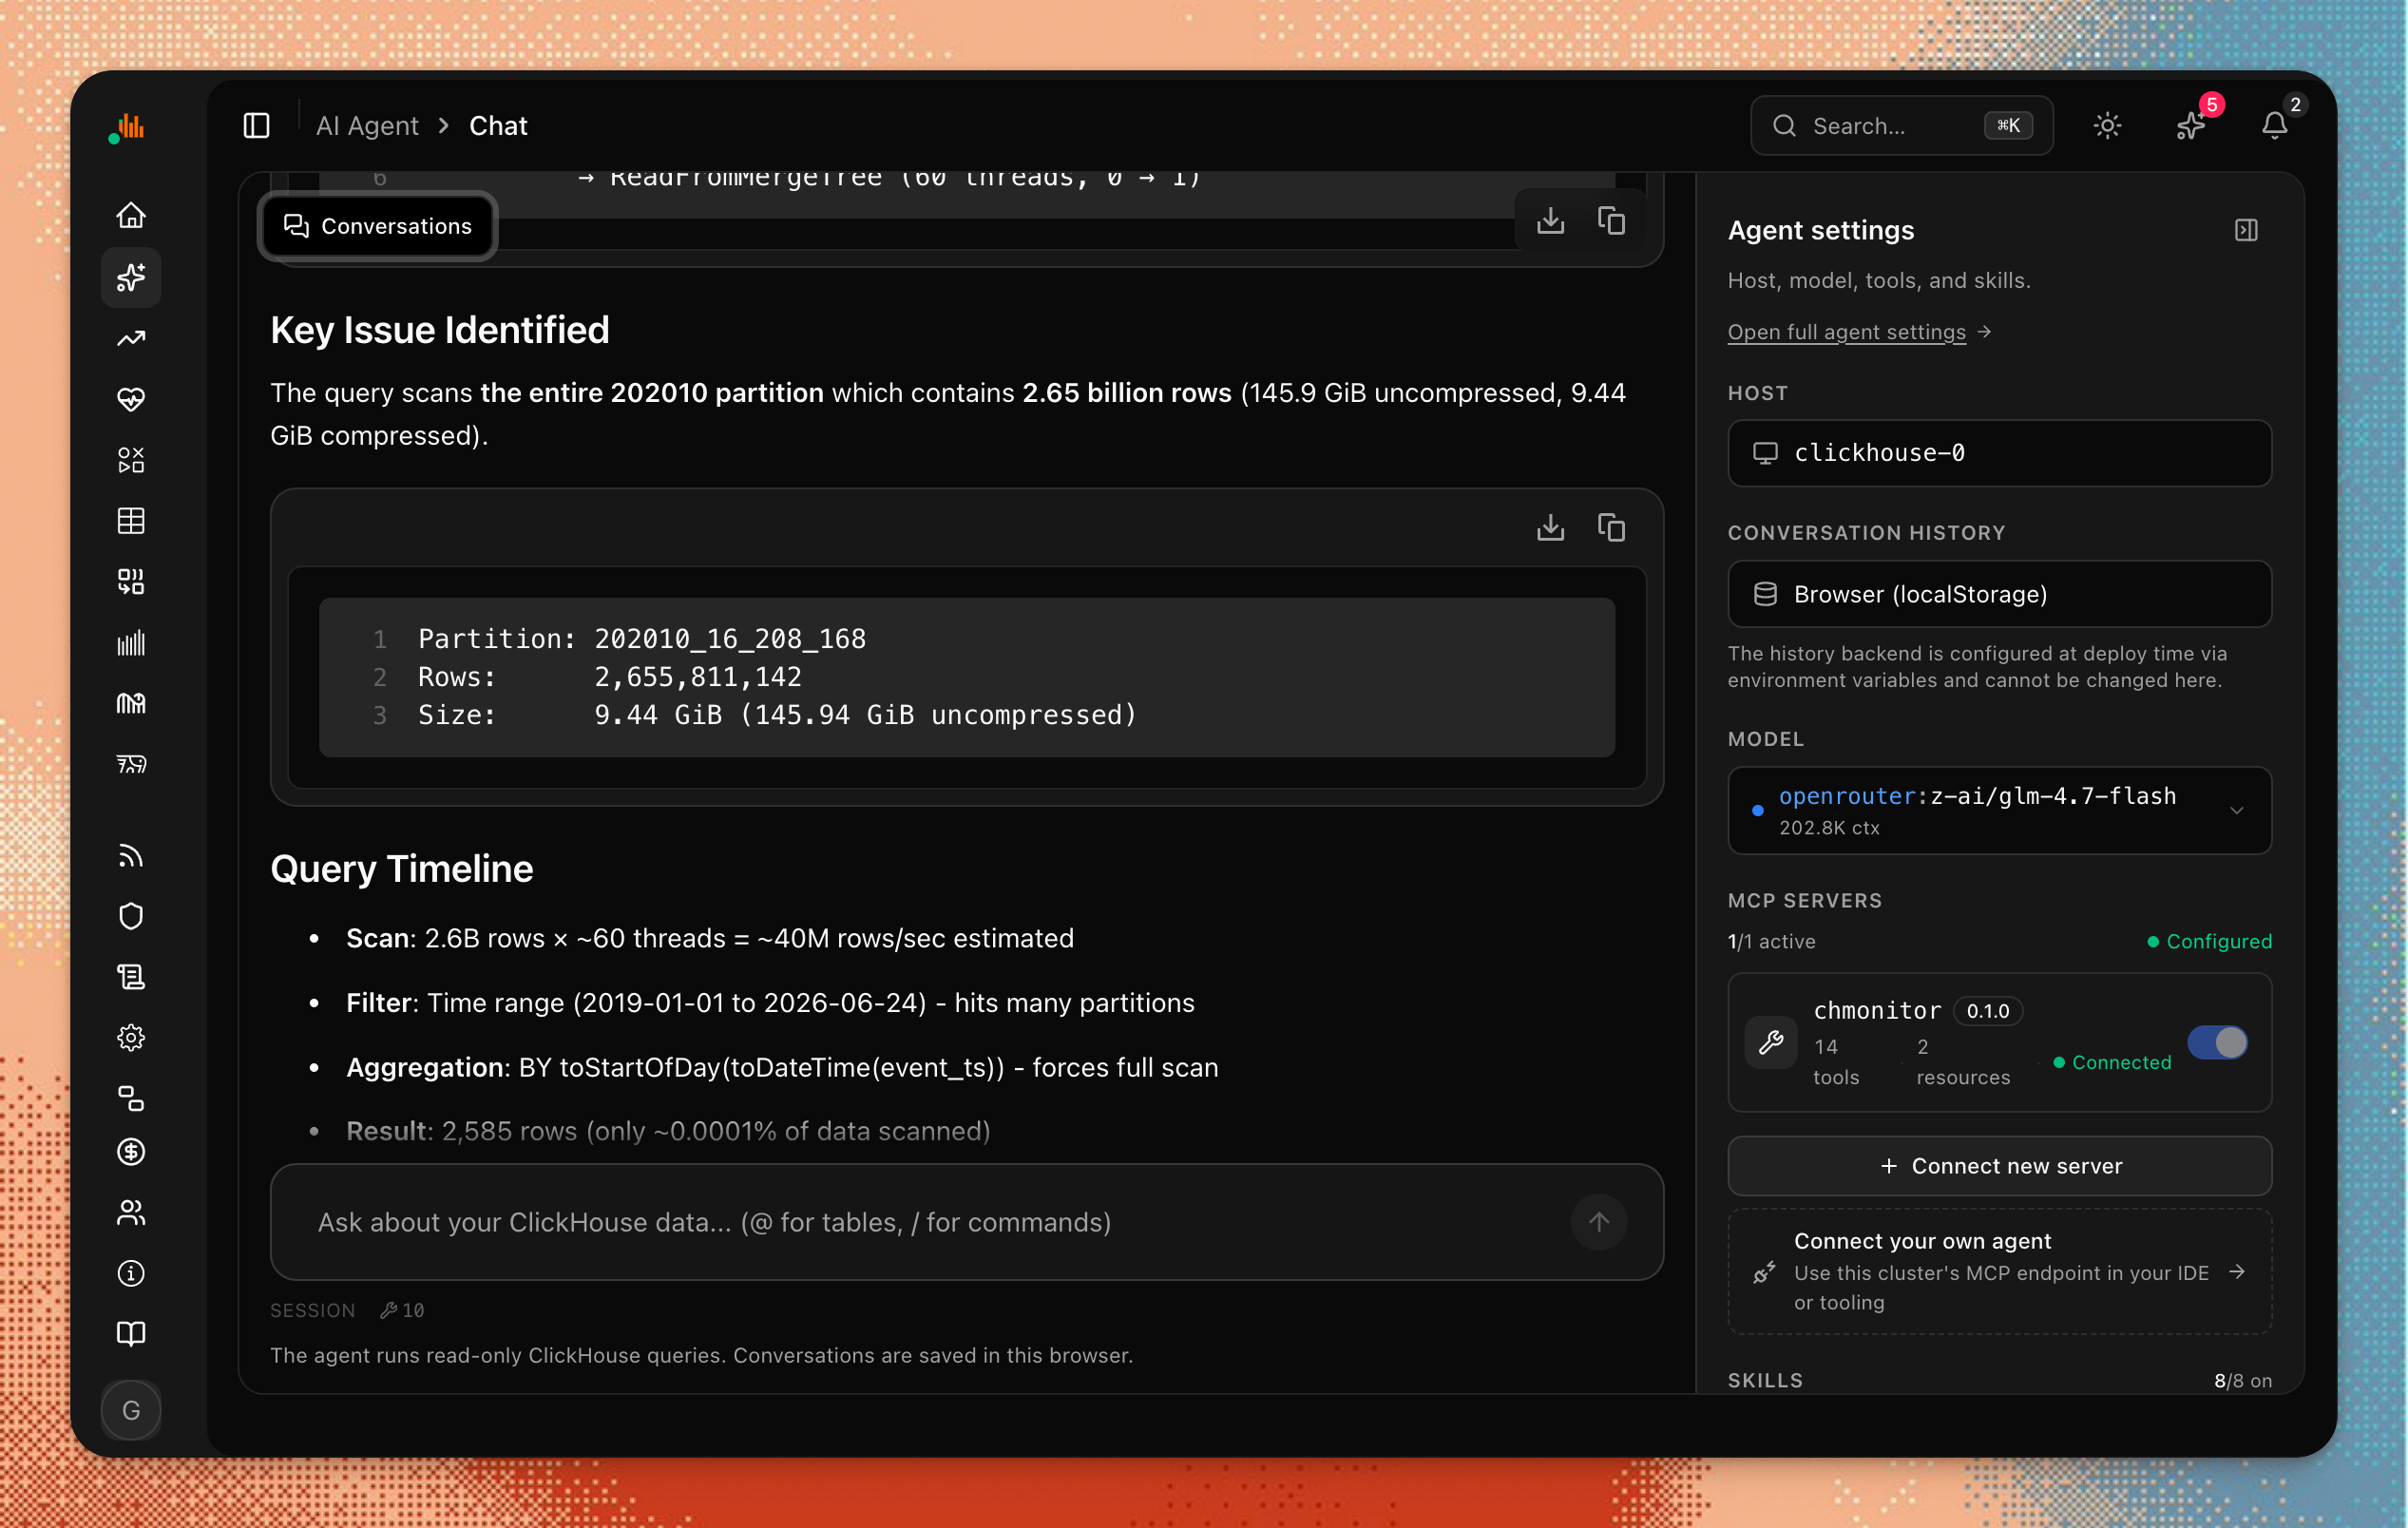Click the 'Key Issue Identified' heading

click(440, 330)
